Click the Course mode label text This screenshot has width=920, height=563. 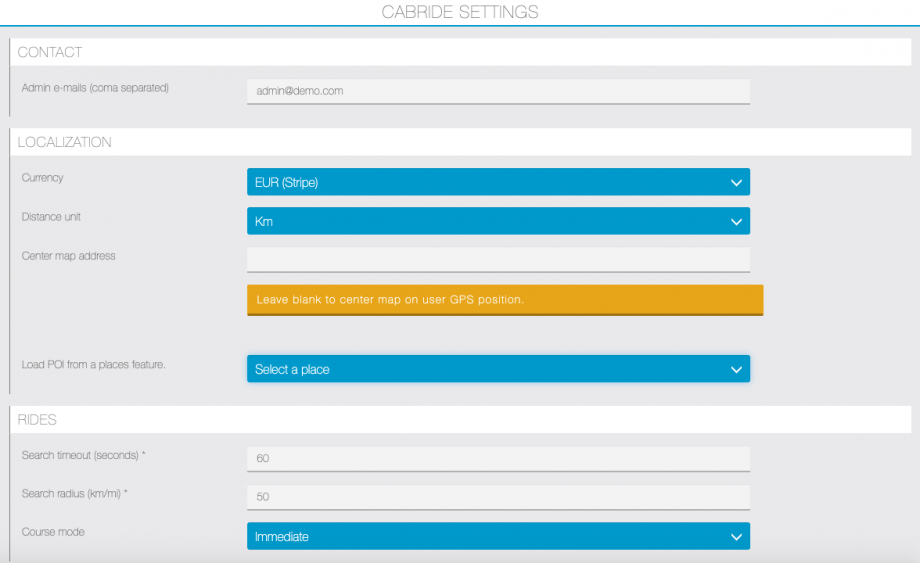53,532
